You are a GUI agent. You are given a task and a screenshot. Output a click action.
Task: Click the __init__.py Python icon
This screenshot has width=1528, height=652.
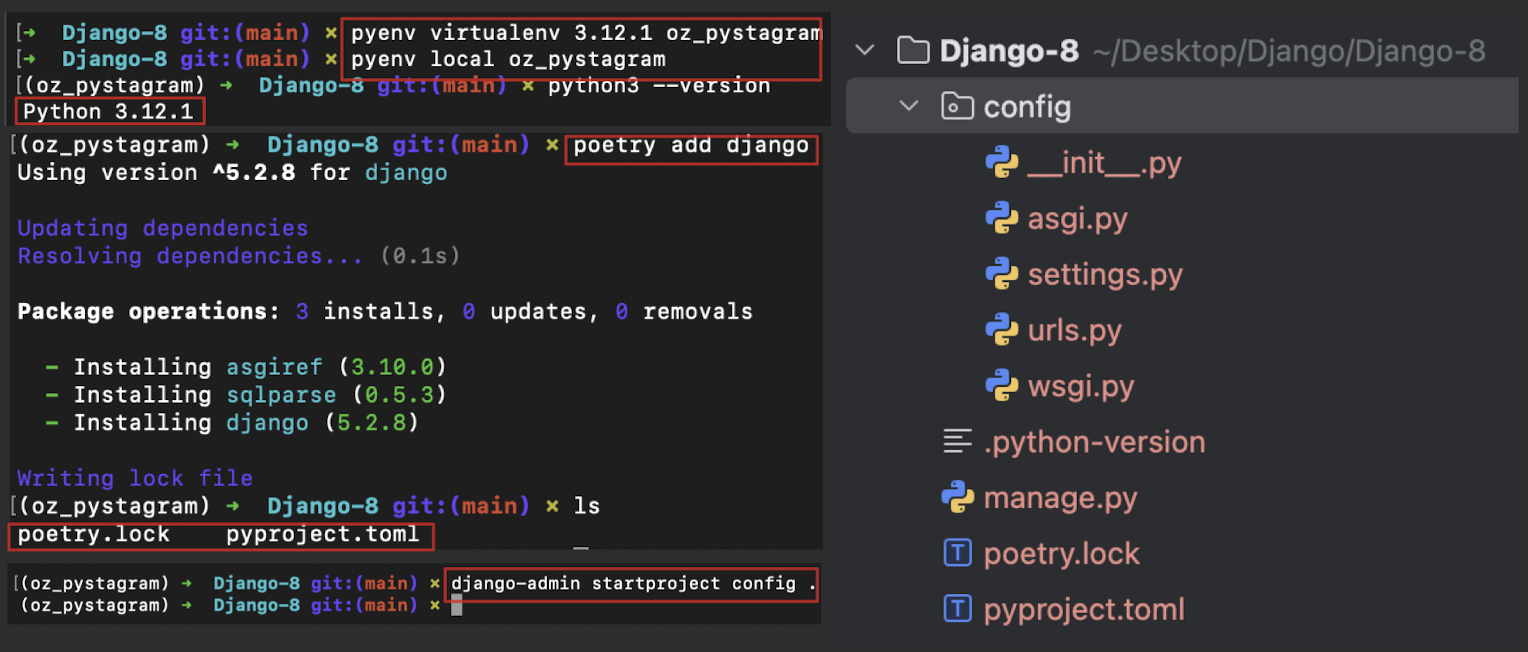coord(1001,162)
